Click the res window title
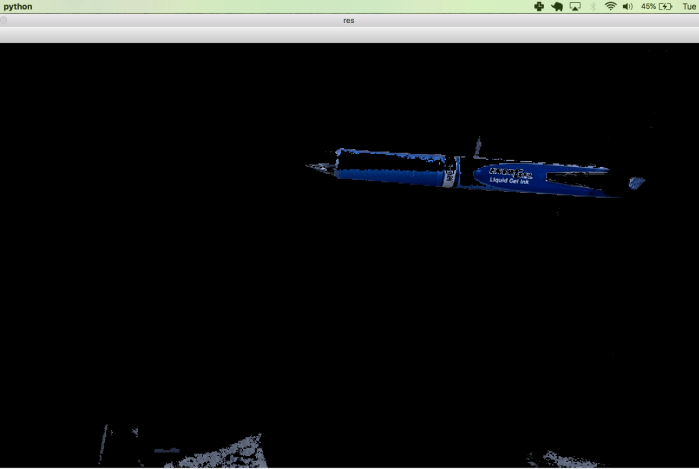Viewport: 699px width, 469px height. (349, 20)
